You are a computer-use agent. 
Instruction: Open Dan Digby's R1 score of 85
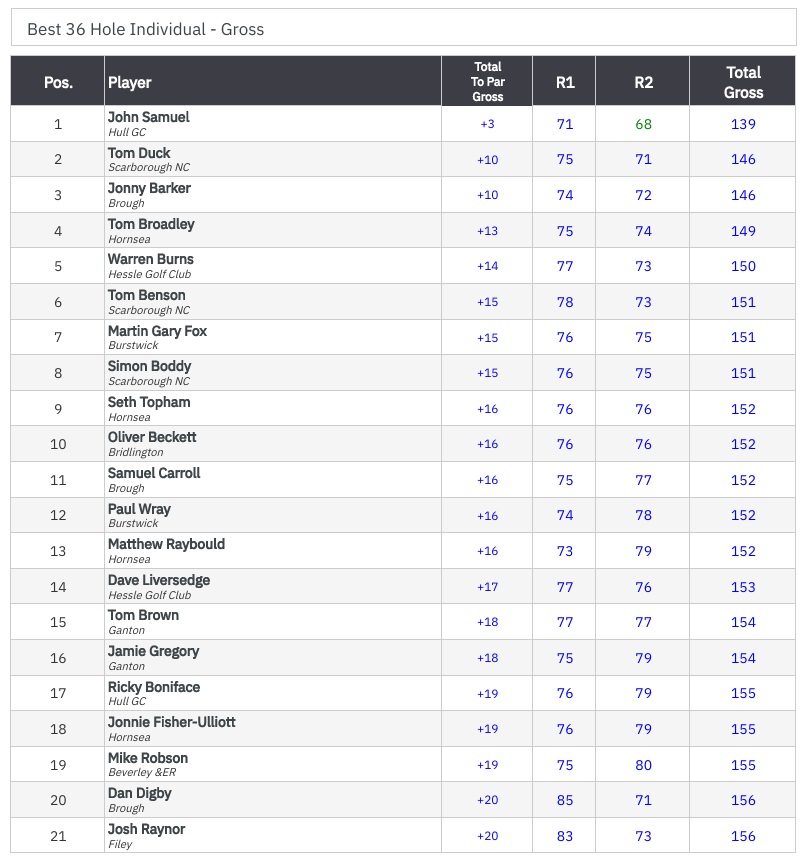565,800
